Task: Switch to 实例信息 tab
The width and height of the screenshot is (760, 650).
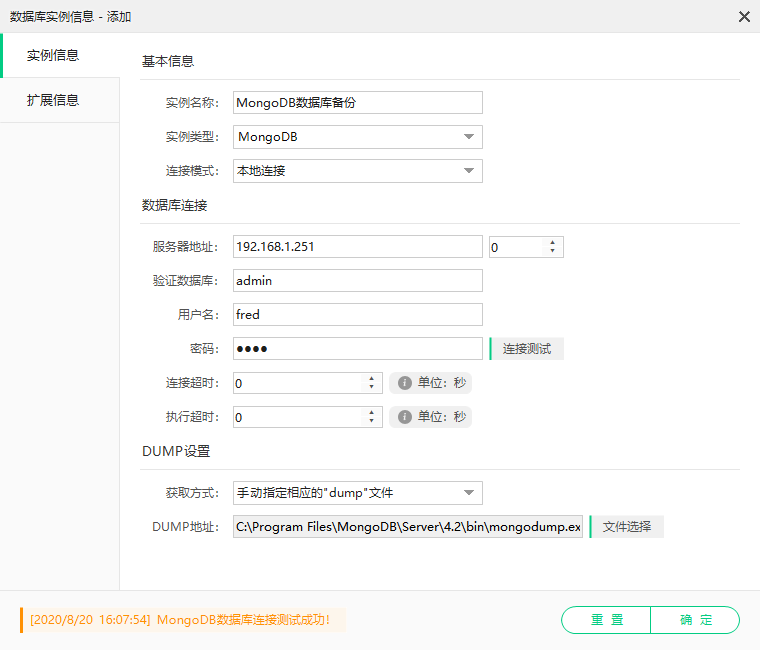Action: (x=60, y=55)
